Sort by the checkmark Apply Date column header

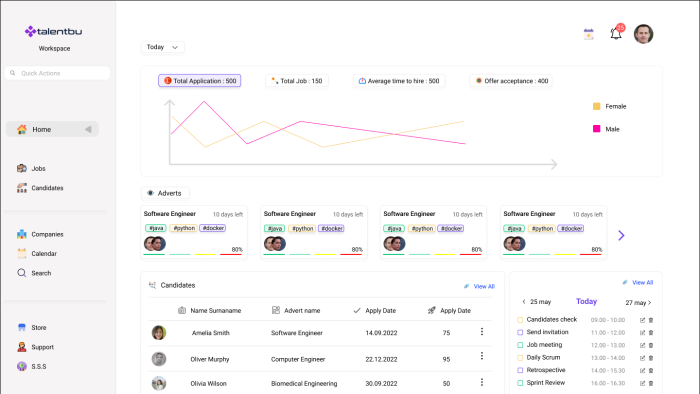375,311
